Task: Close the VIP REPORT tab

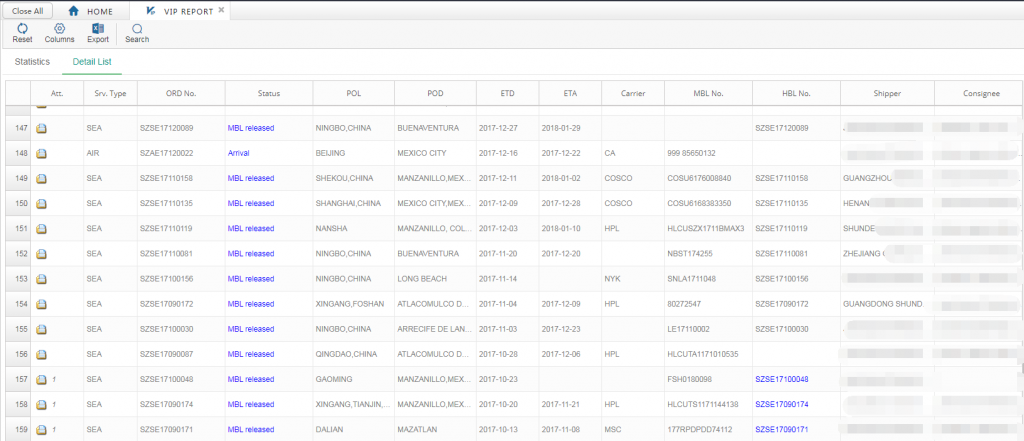Action: pos(222,10)
